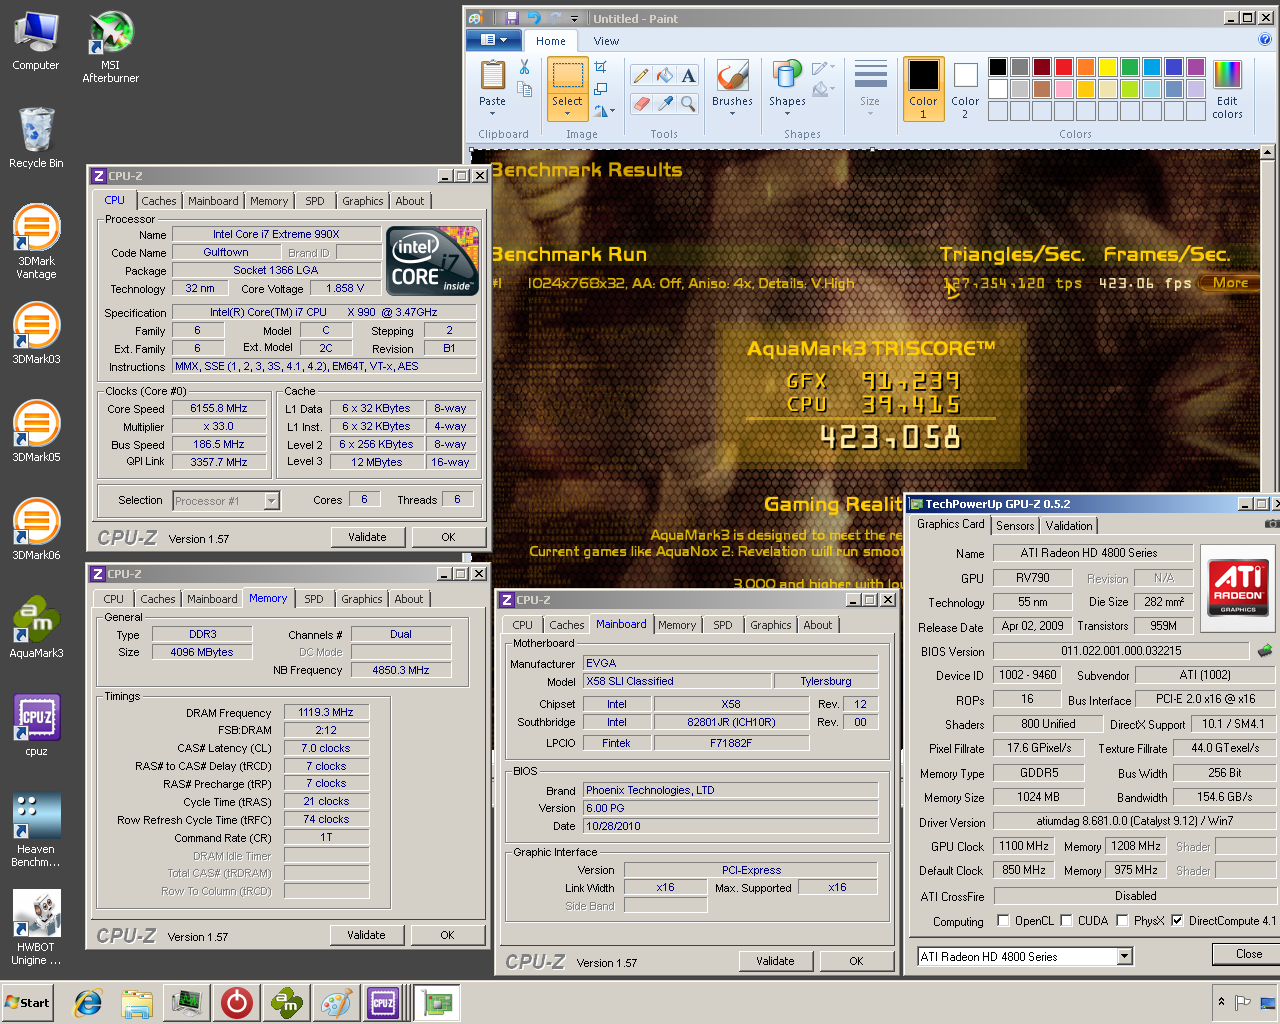Viewport: 1280px width, 1024px height.
Task: Pick the red color swatch in Paint
Action: (x=1064, y=67)
